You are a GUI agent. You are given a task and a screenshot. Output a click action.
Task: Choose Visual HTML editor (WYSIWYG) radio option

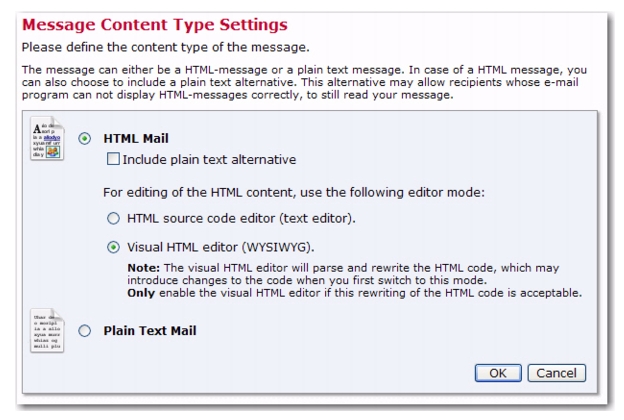[113, 247]
